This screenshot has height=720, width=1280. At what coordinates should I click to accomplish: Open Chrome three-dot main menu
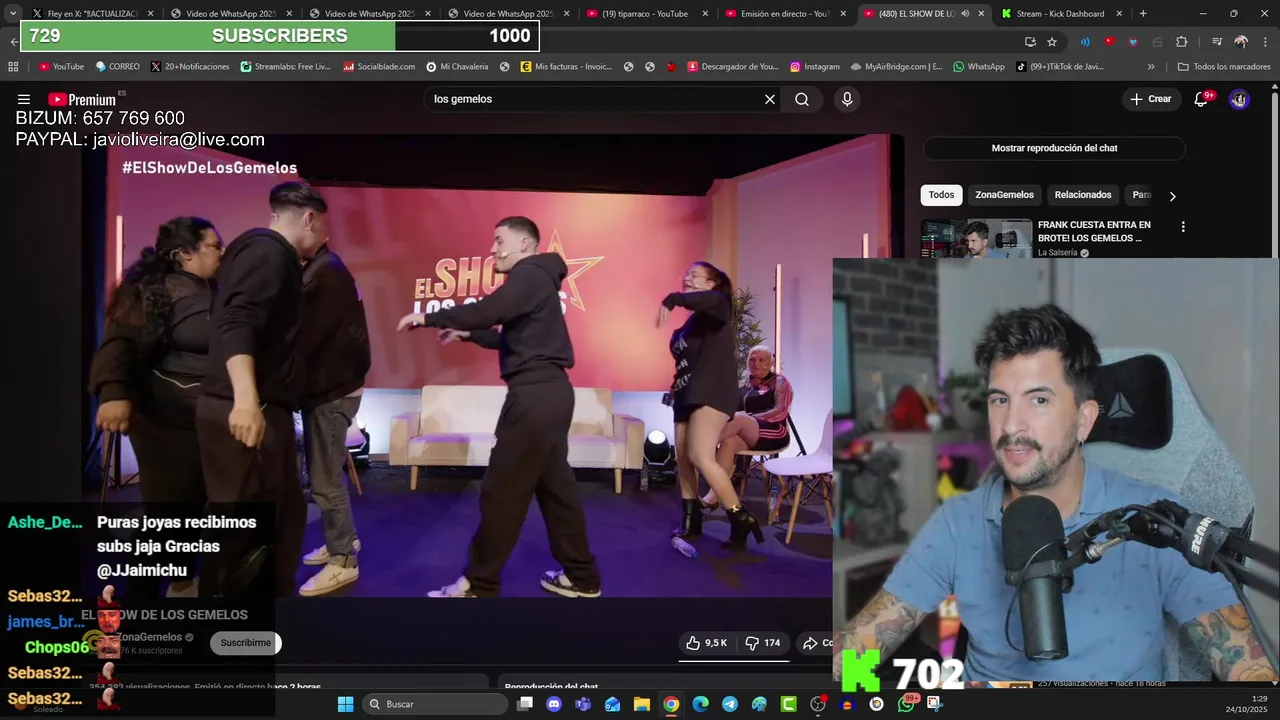click(1265, 41)
